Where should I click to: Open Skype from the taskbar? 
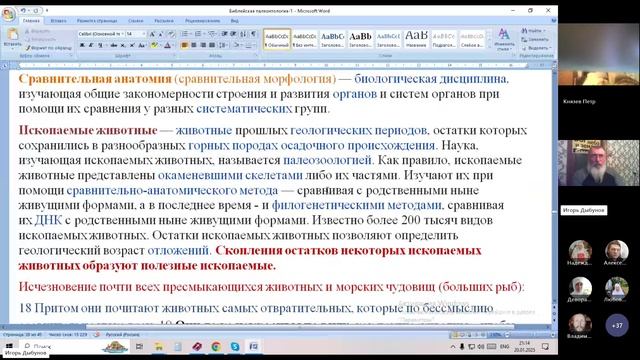[235, 347]
